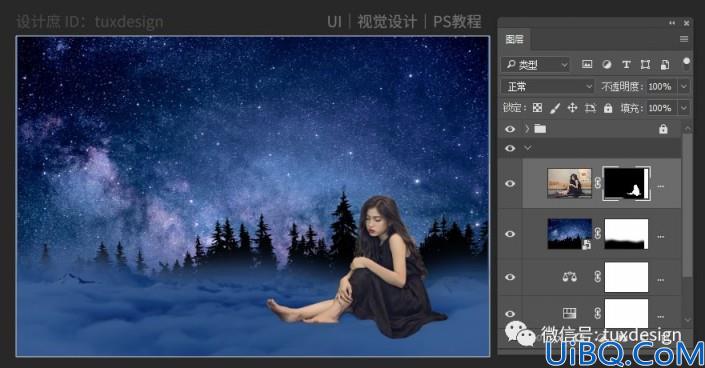
Task: Collapse the Layers panel with double-arrow icon
Action: tap(672, 23)
